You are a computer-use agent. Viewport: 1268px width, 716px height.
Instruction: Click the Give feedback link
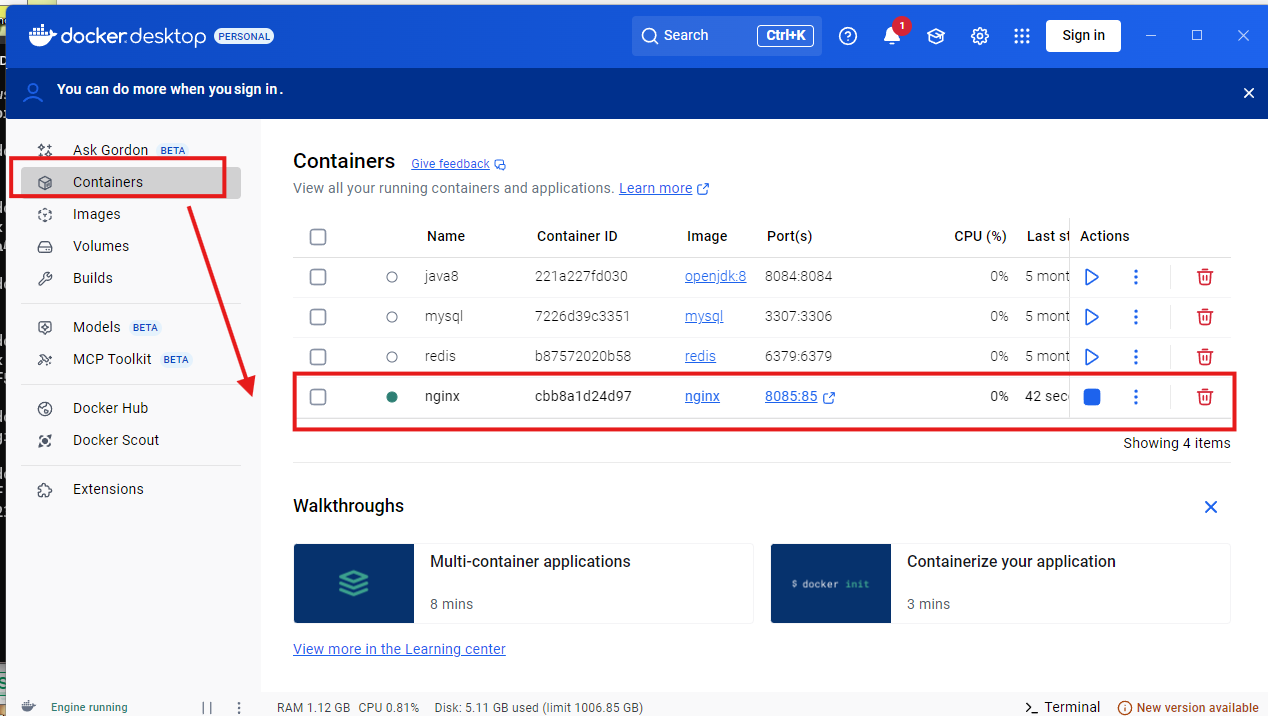(458, 164)
